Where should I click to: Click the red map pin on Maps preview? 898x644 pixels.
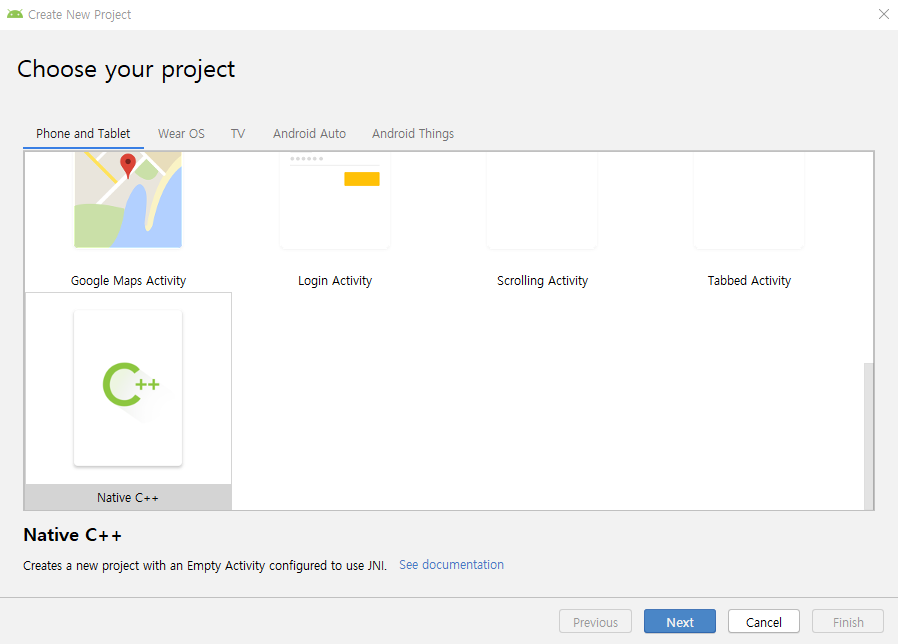pos(127,165)
